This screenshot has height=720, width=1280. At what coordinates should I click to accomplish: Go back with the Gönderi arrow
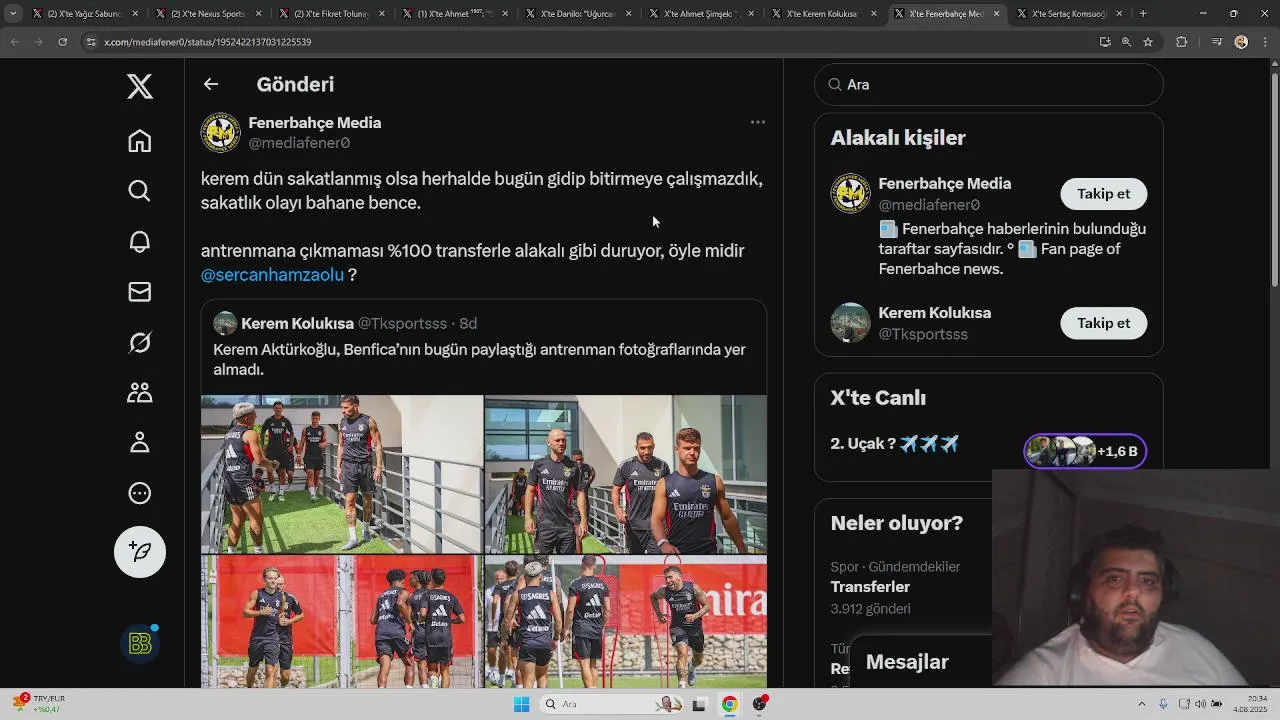coord(210,84)
